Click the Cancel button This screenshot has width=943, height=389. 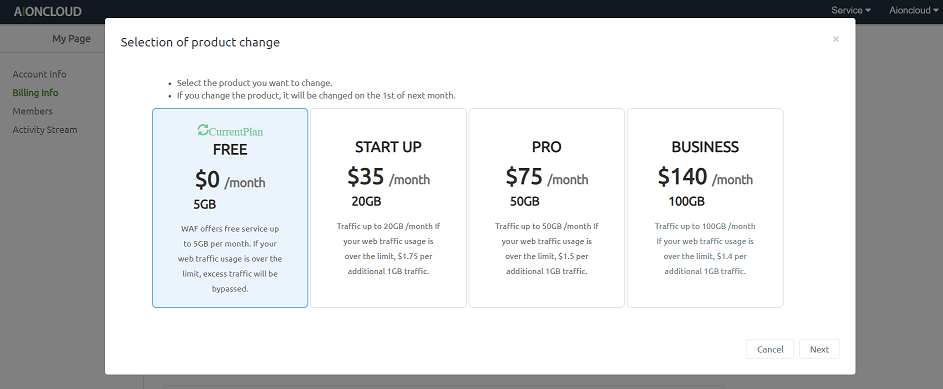pyautogui.click(x=770, y=349)
